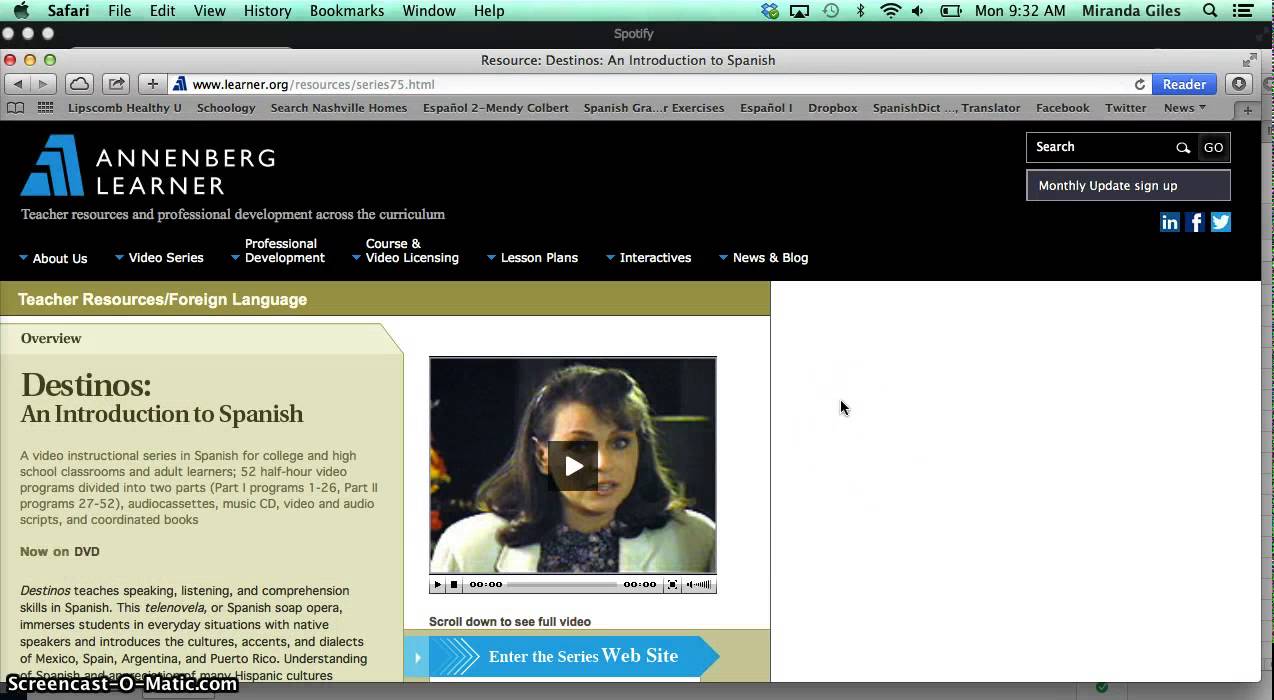Viewport: 1274px width, 700px height.
Task: Open the Lipscomb Healthy U bookmark
Action: click(x=125, y=108)
